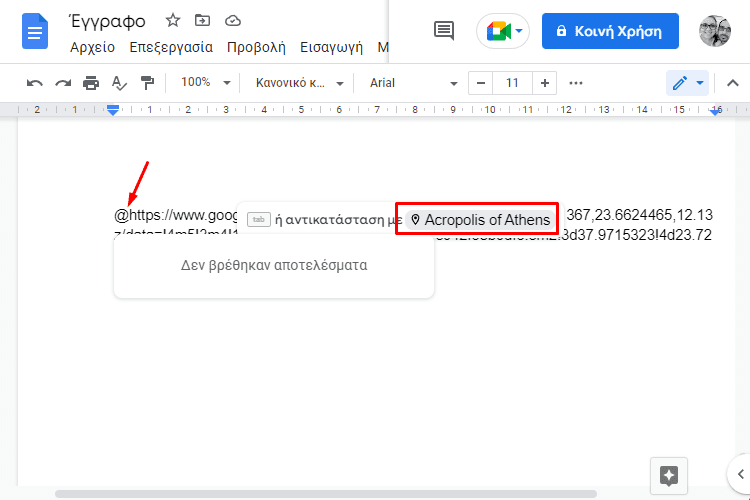Undo the last action

pos(34,83)
